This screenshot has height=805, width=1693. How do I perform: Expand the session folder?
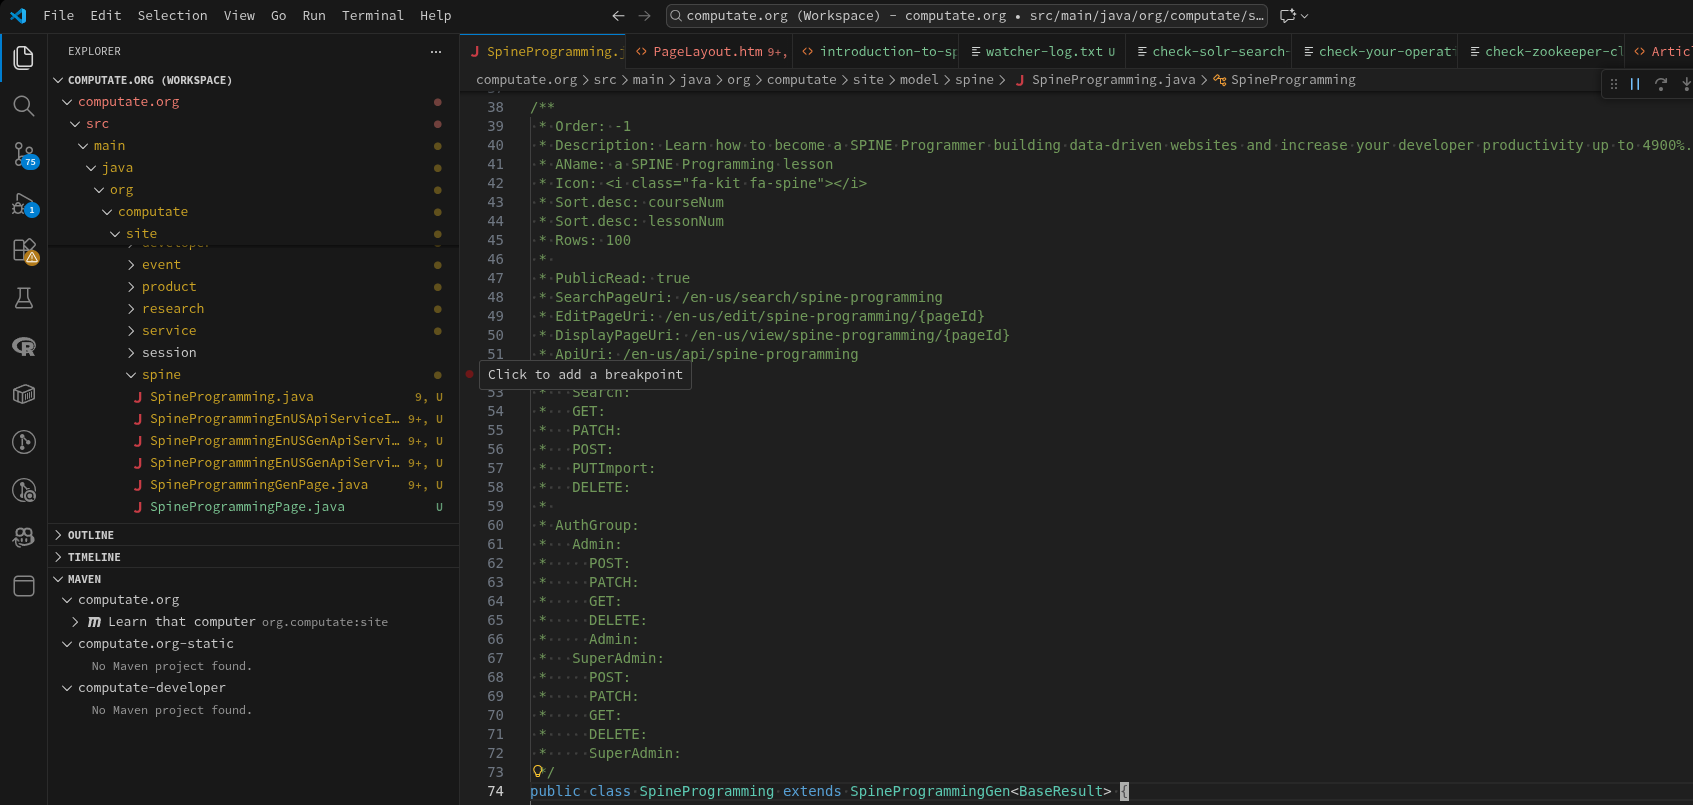coord(131,353)
